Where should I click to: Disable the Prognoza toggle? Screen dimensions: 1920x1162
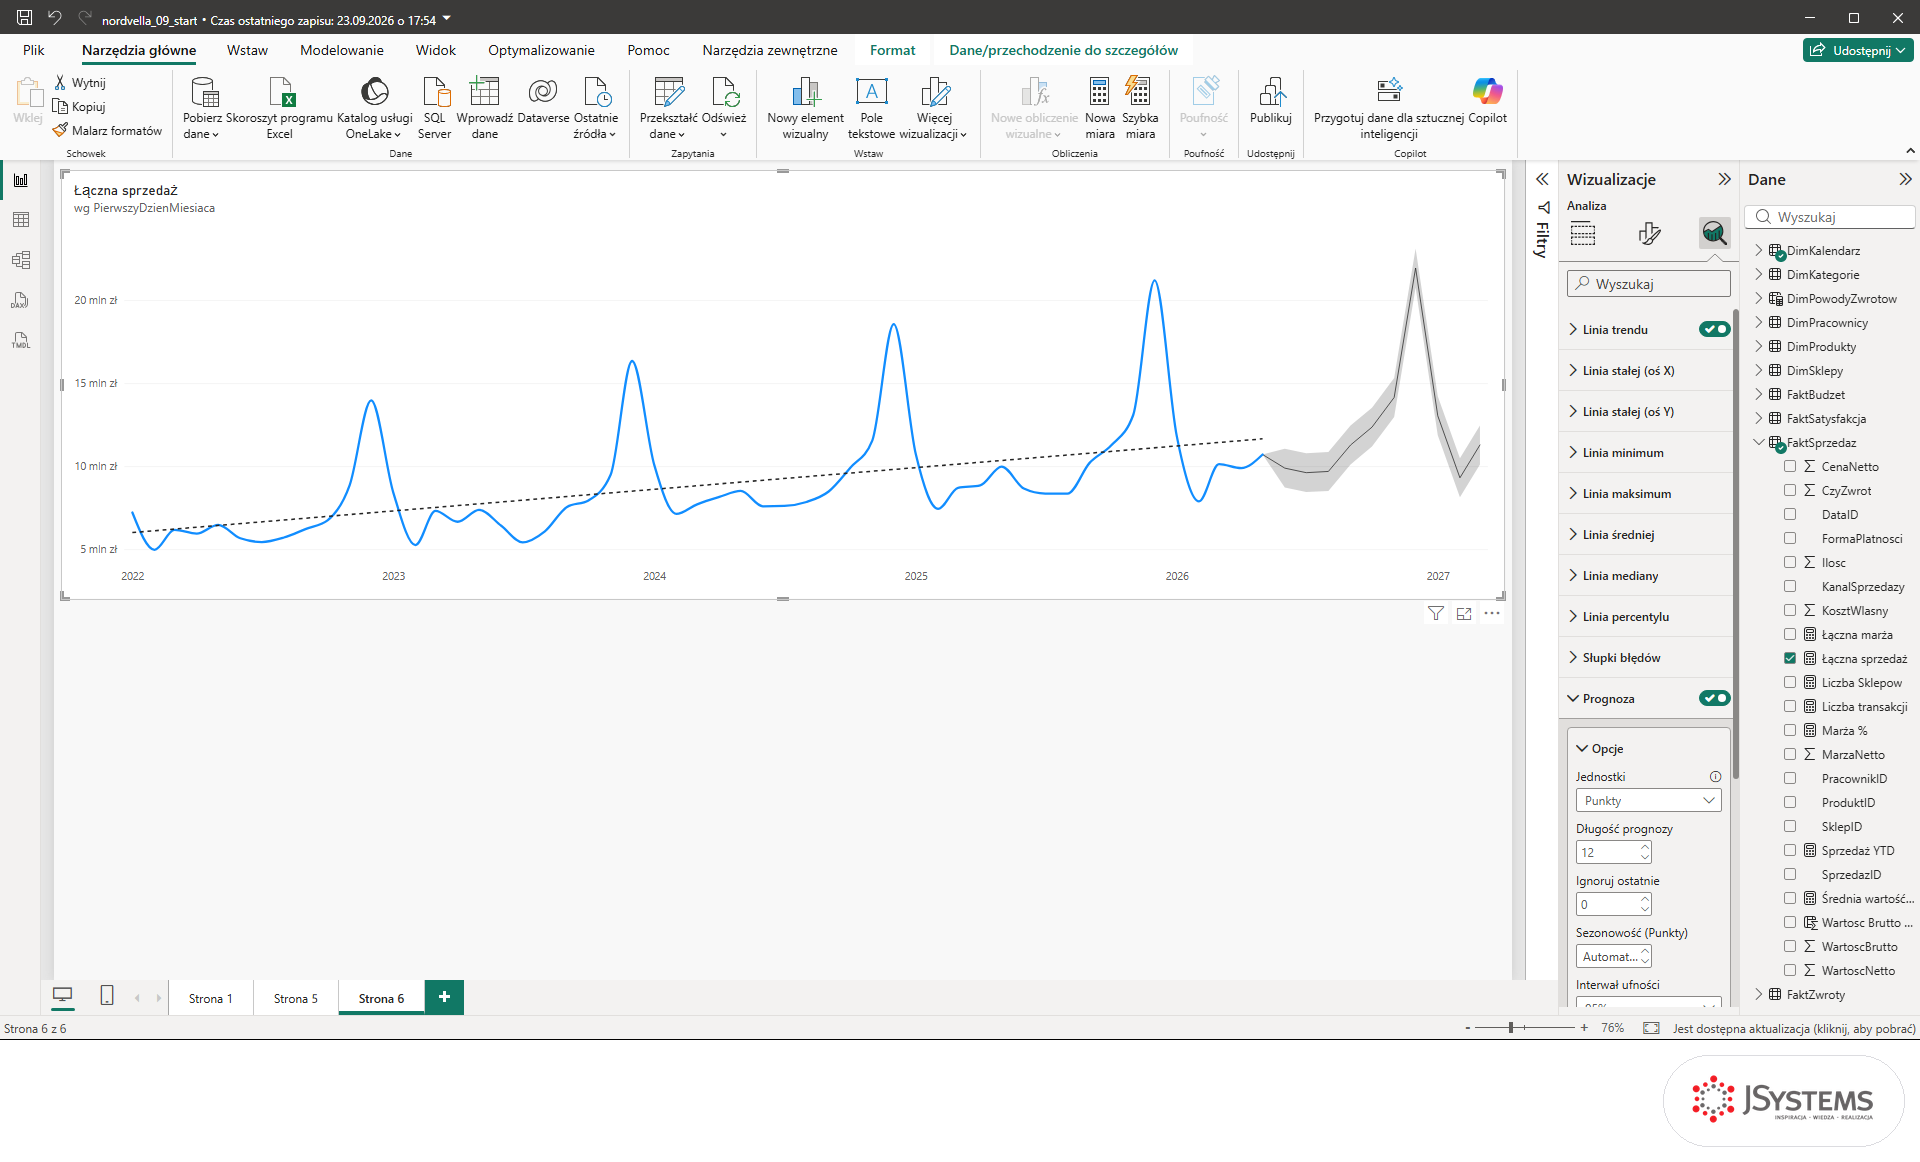1714,698
